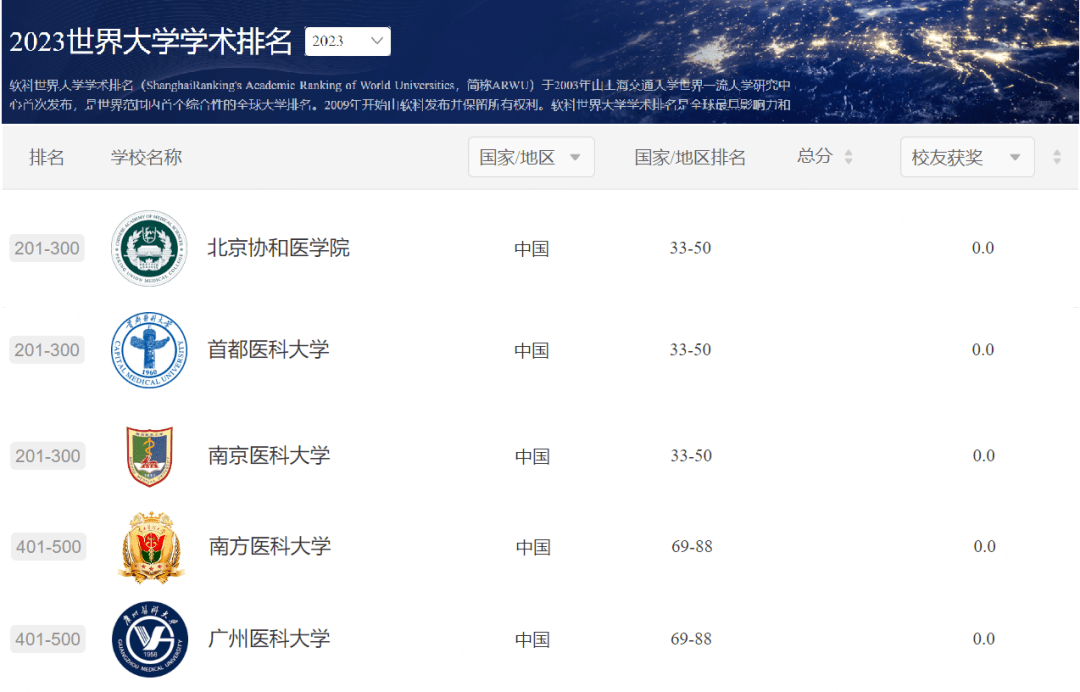The image size is (1080, 692).
Task: Click the Southern Medical University emblem
Action: coord(151,547)
